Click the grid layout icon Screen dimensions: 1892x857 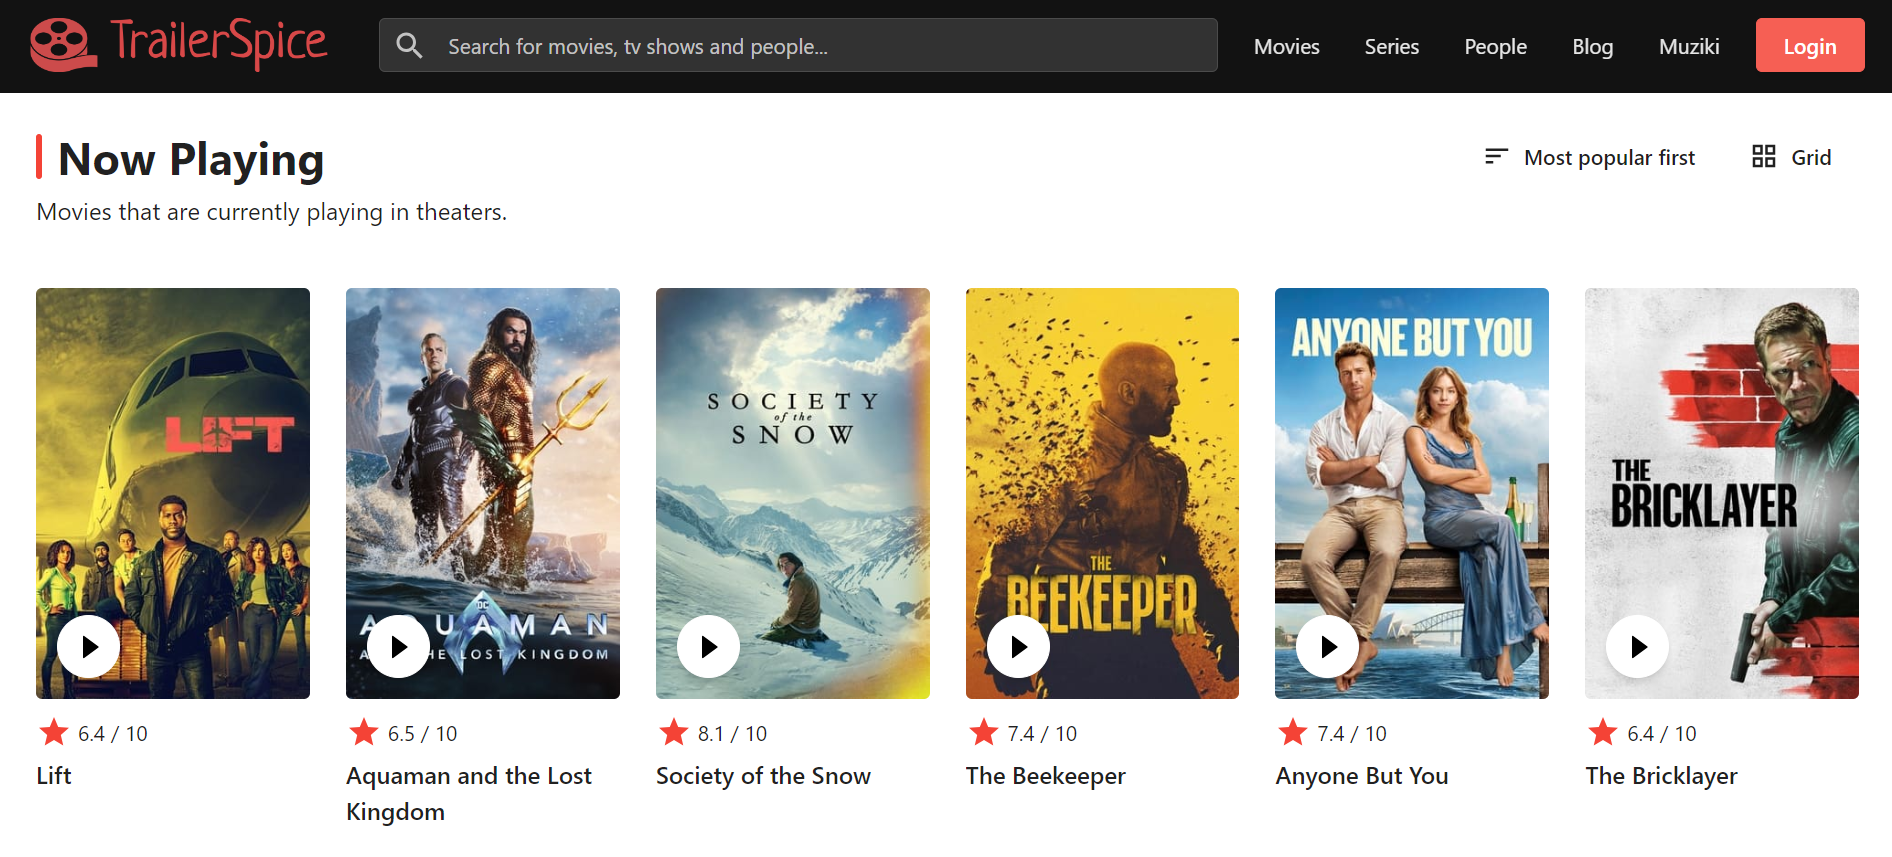pos(1763,156)
